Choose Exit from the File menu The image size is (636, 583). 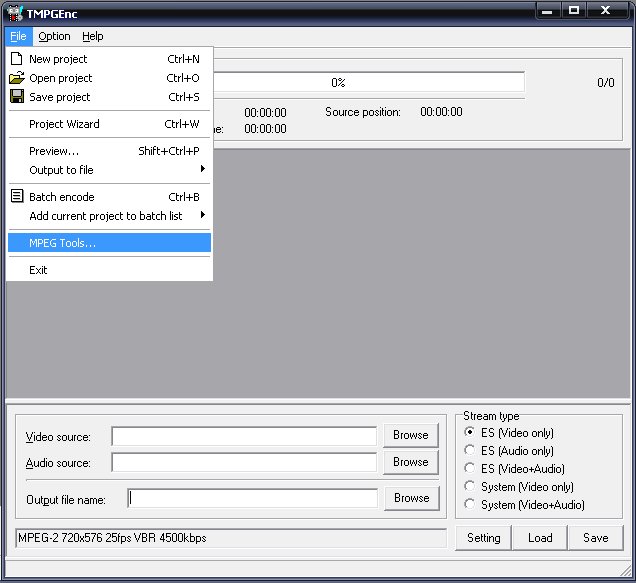click(110, 270)
